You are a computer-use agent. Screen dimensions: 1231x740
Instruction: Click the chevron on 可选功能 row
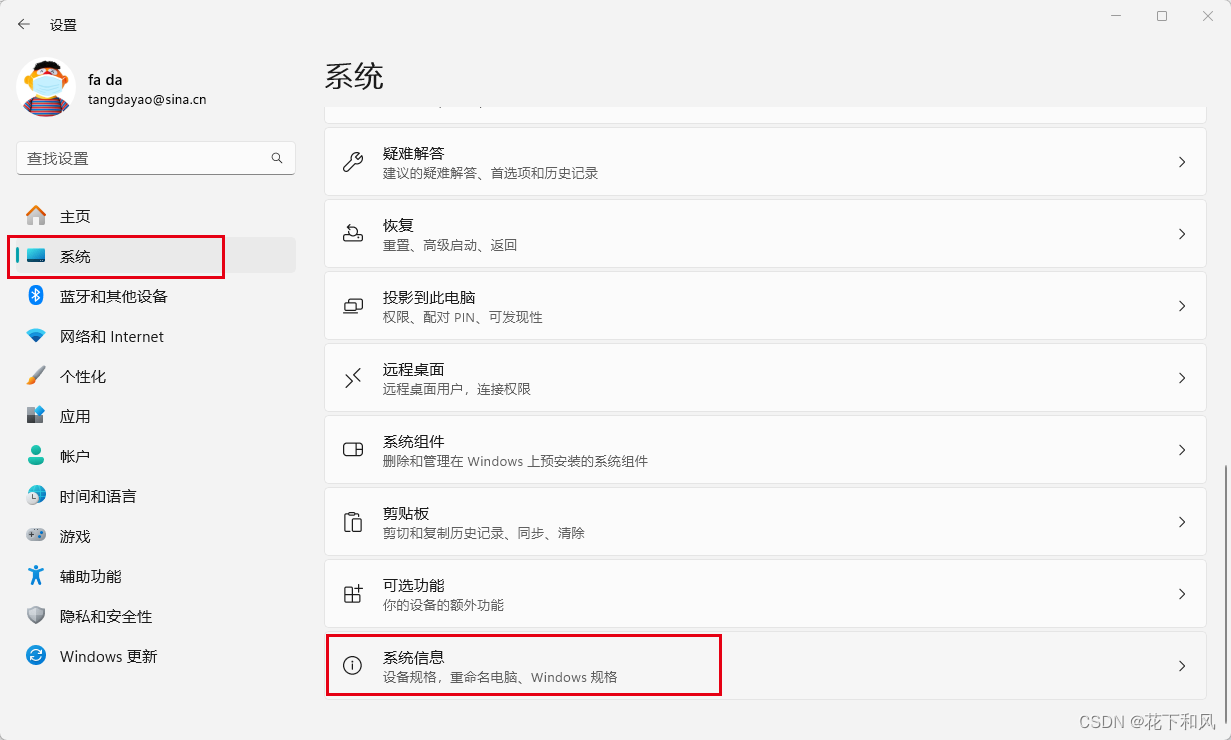tap(1182, 594)
